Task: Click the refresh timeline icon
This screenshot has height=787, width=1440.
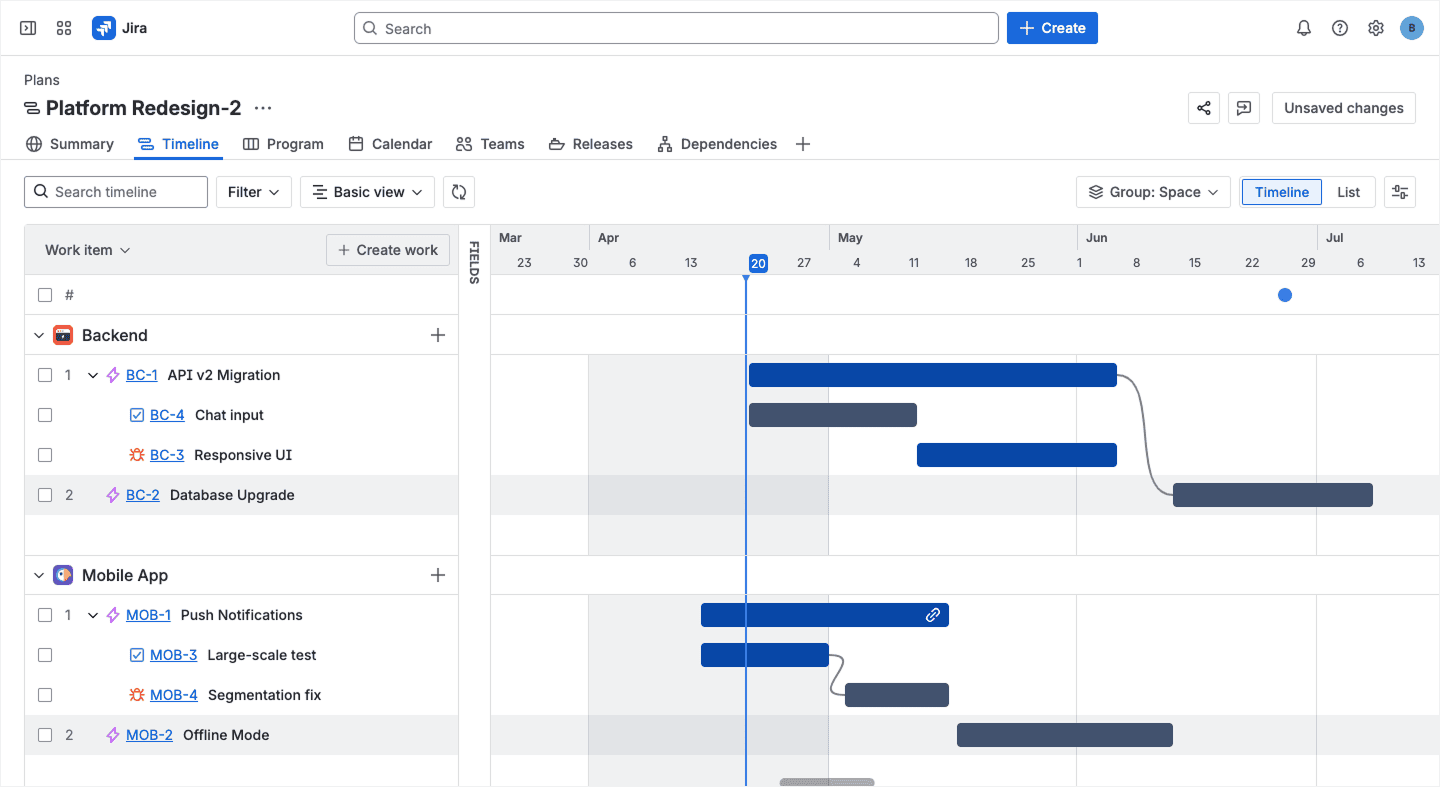Action: click(x=459, y=192)
